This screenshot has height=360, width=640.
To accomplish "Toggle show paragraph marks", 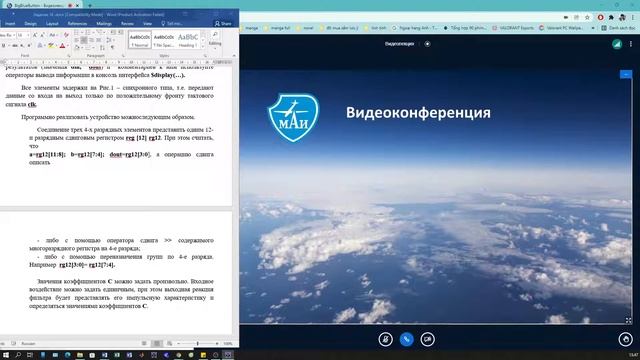I will 112,47.
